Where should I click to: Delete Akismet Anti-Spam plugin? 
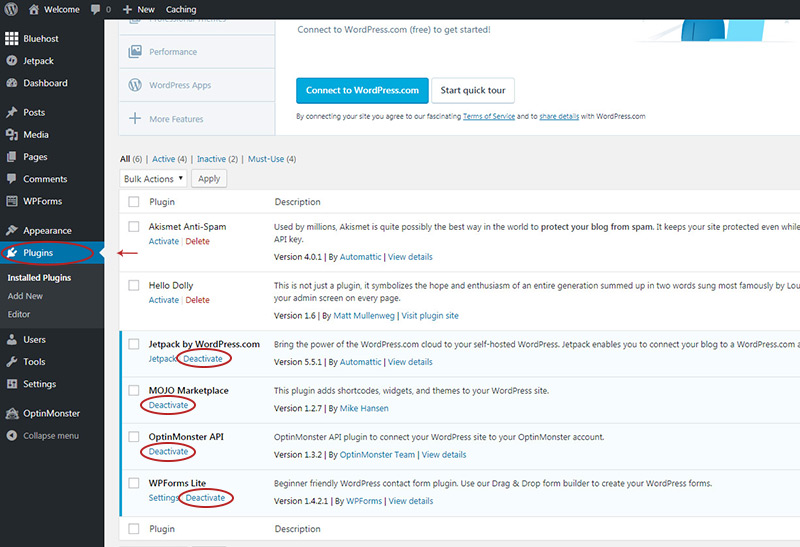(x=197, y=241)
